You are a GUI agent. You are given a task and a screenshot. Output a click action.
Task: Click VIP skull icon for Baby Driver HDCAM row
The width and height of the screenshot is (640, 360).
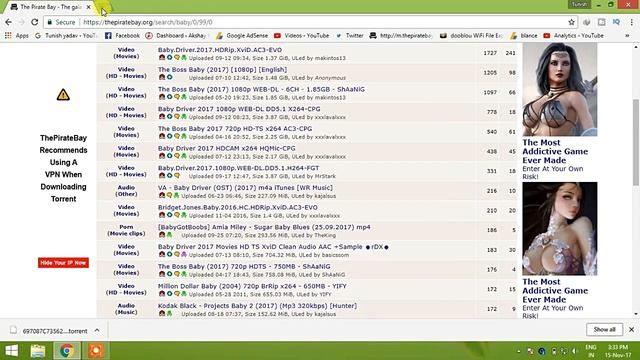tap(184, 156)
